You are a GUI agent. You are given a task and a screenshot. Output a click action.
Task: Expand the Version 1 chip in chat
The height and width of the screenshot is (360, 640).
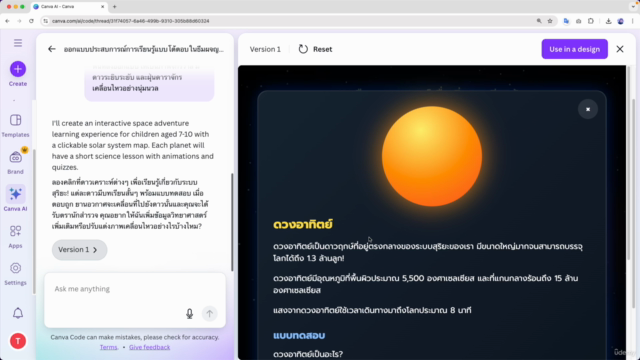tap(79, 249)
